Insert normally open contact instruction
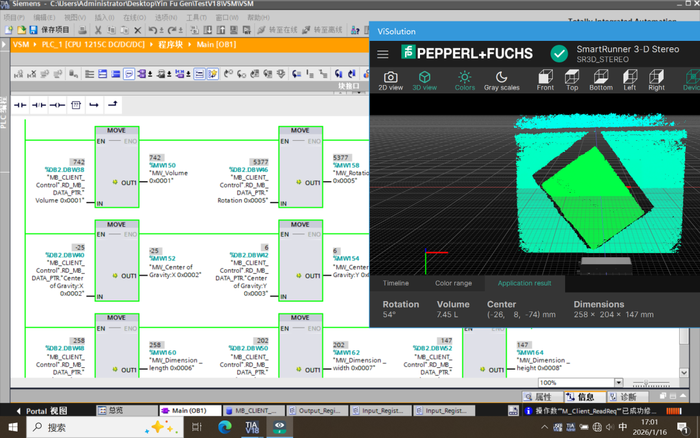Image resolution: width=700 pixels, height=438 pixels. tap(20, 105)
